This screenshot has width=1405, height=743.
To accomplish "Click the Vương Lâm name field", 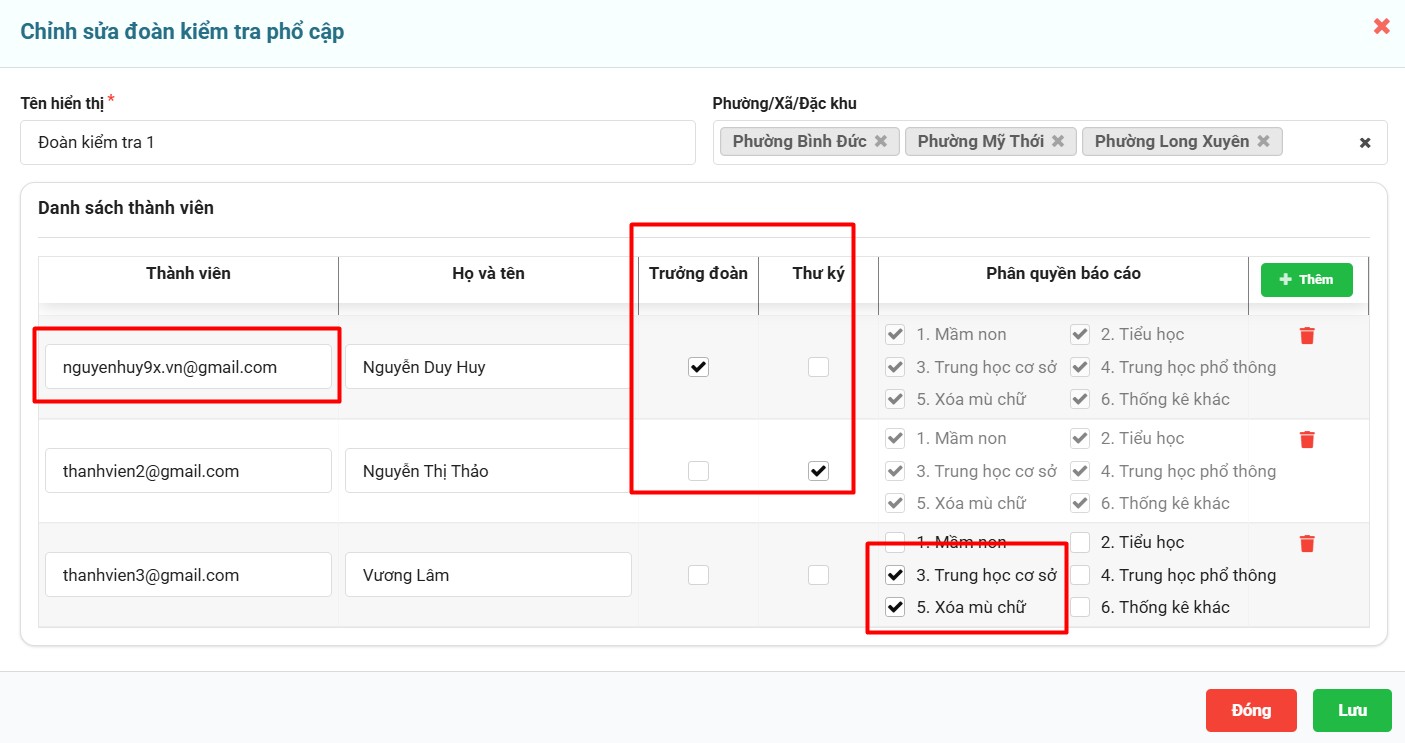I will (488, 575).
